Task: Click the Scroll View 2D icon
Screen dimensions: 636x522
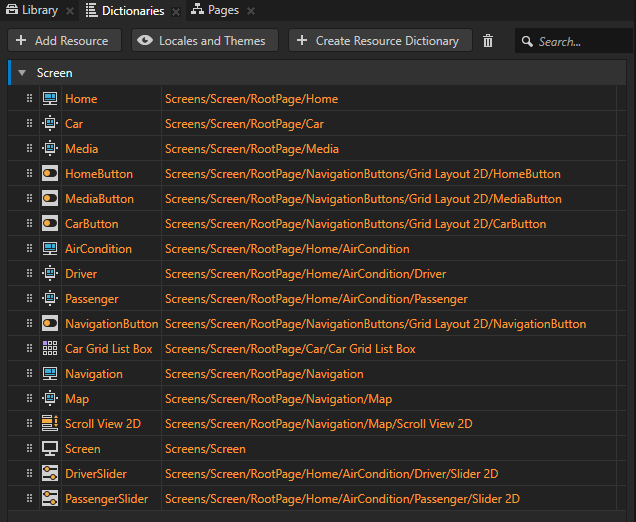Action: (50, 424)
